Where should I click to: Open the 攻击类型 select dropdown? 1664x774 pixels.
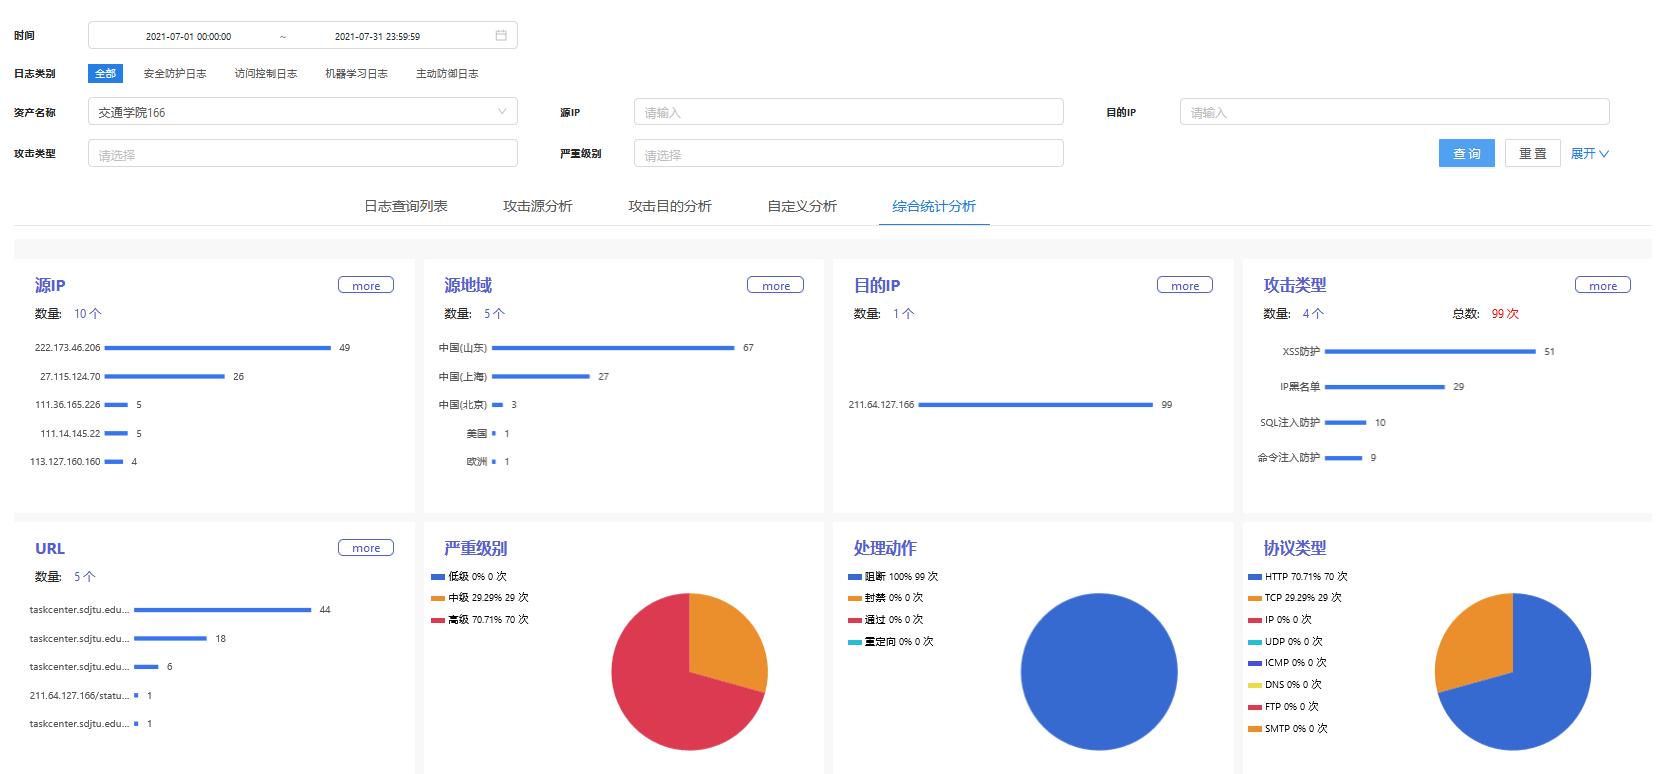tap(303, 153)
